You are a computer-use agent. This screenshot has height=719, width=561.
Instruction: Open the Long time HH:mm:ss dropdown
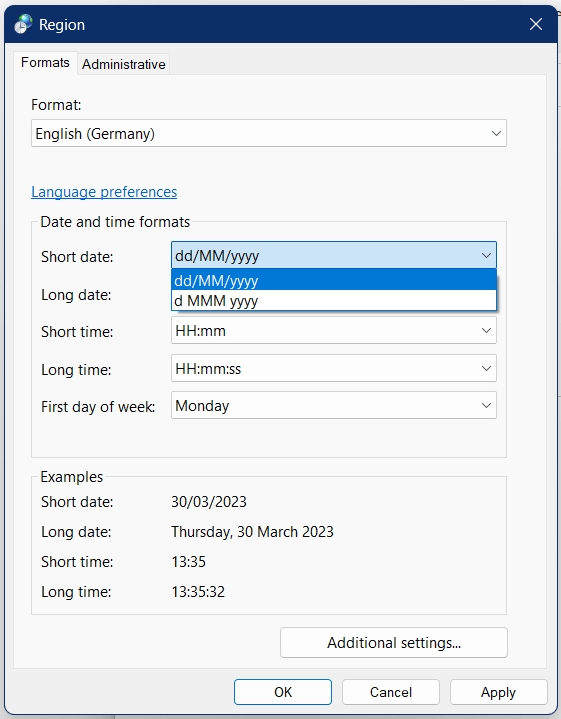(334, 368)
